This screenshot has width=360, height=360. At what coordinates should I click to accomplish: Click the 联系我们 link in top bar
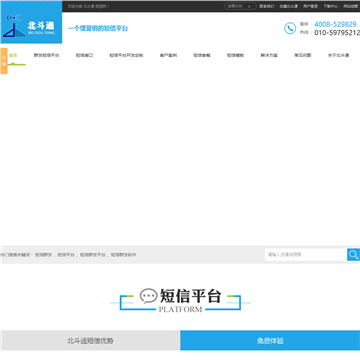[267, 6]
